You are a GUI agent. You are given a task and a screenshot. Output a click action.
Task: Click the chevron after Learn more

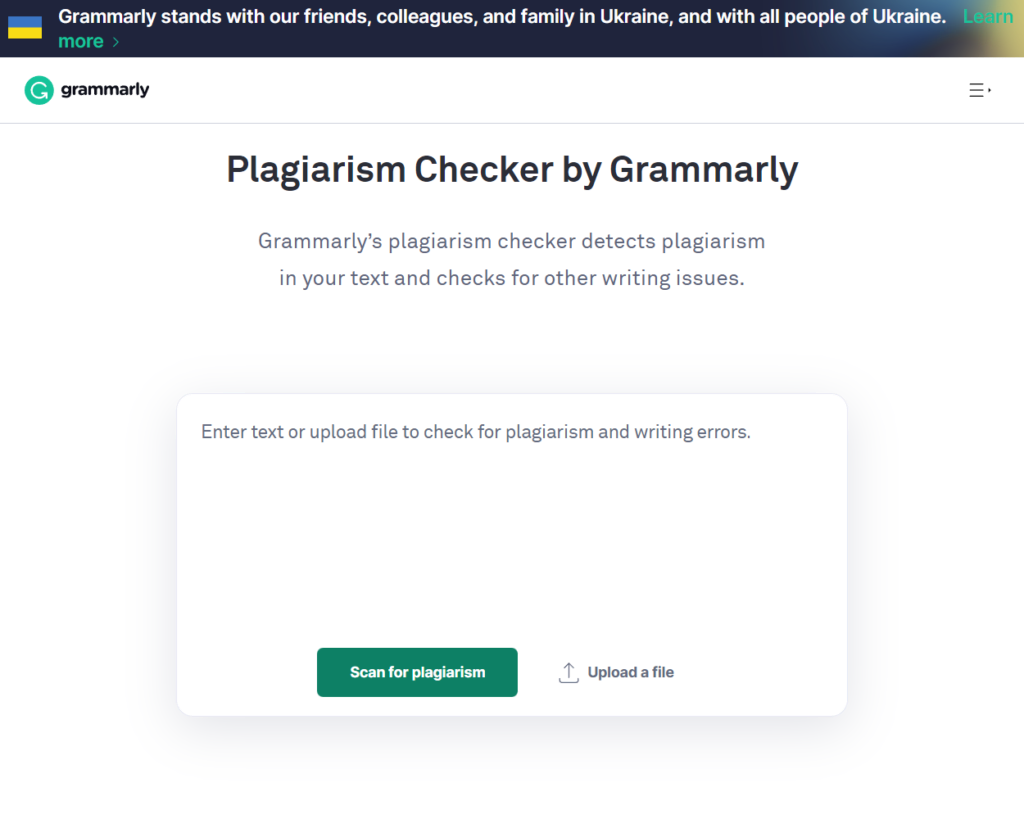(114, 41)
